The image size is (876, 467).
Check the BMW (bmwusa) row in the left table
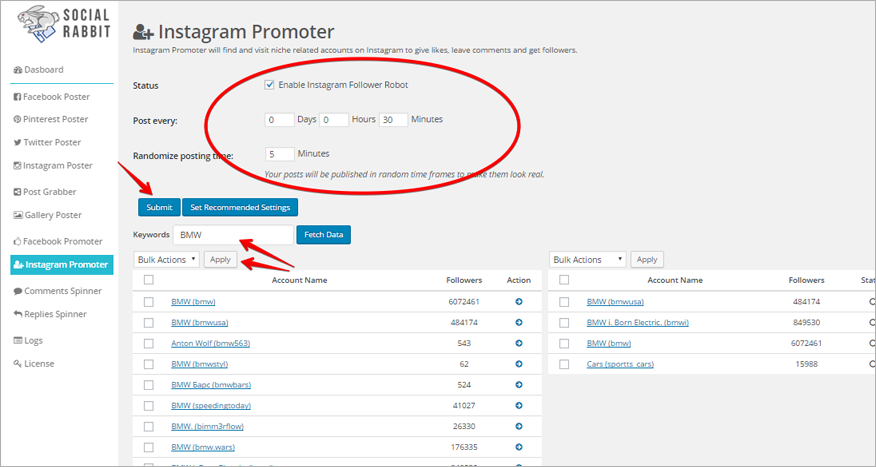click(x=149, y=322)
